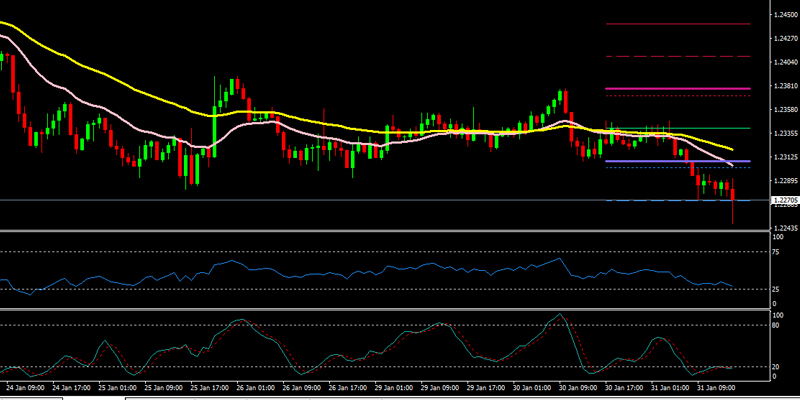The height and width of the screenshot is (400, 800).
Task: Click the 25 level label in the RSI pane
Action: [777, 289]
